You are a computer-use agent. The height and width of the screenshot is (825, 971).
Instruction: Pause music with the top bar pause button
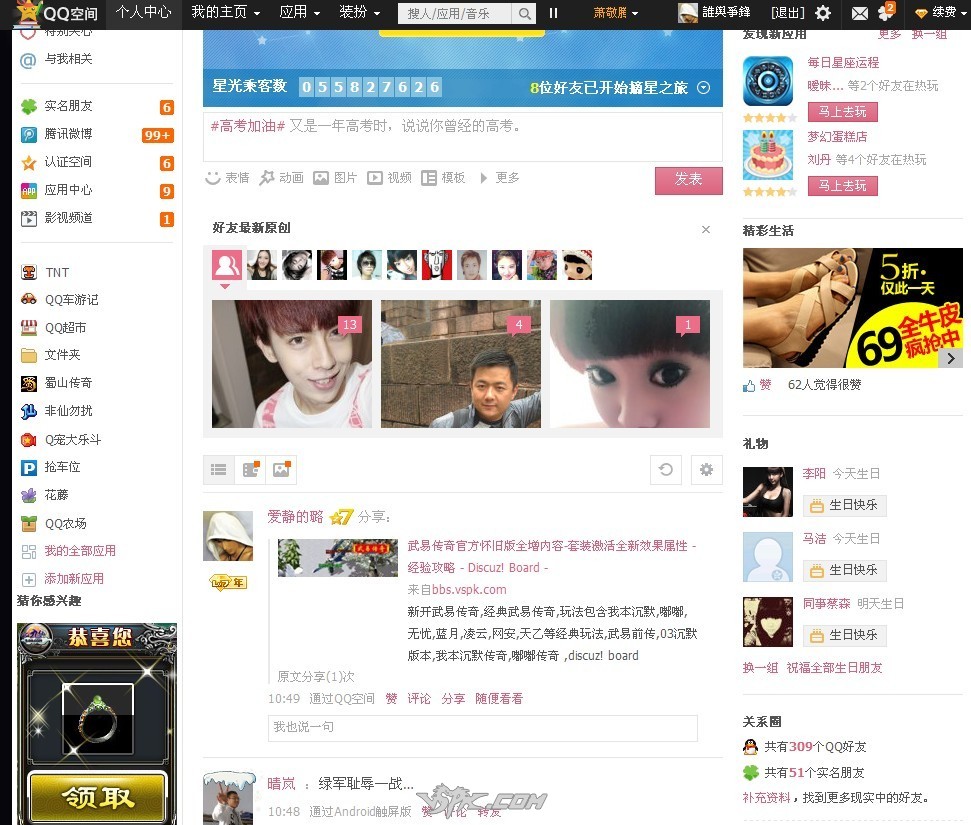[553, 13]
